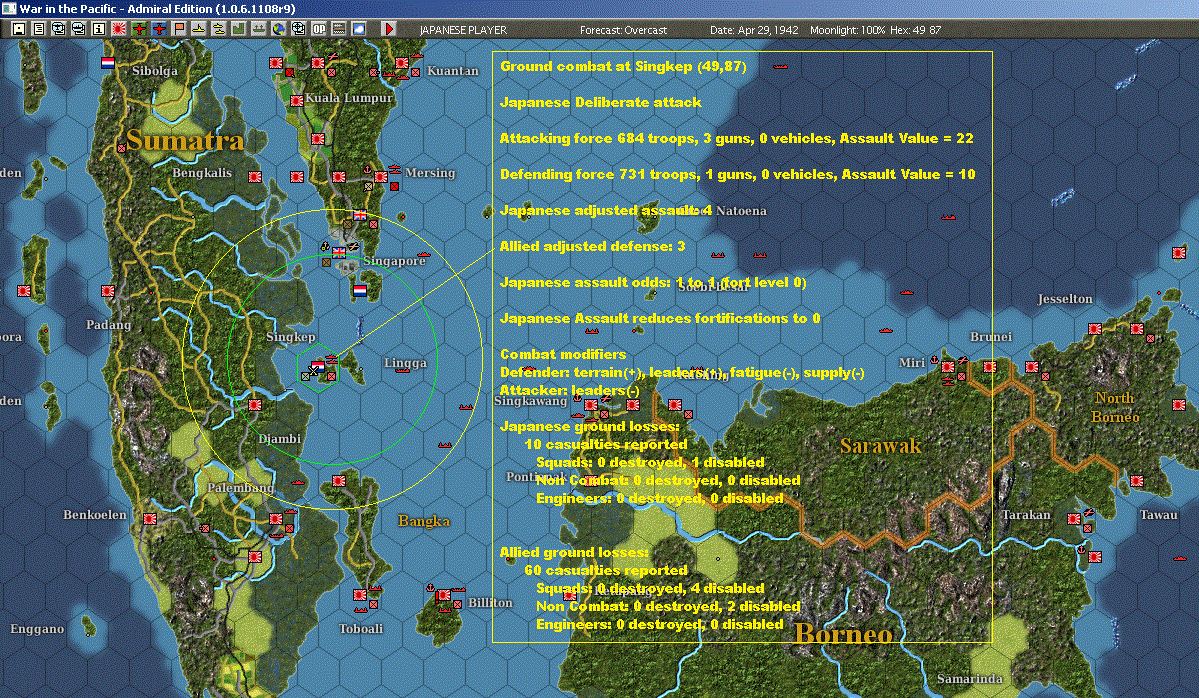
Task: Click the 'Combat modifiers' heading
Action: coord(563,354)
